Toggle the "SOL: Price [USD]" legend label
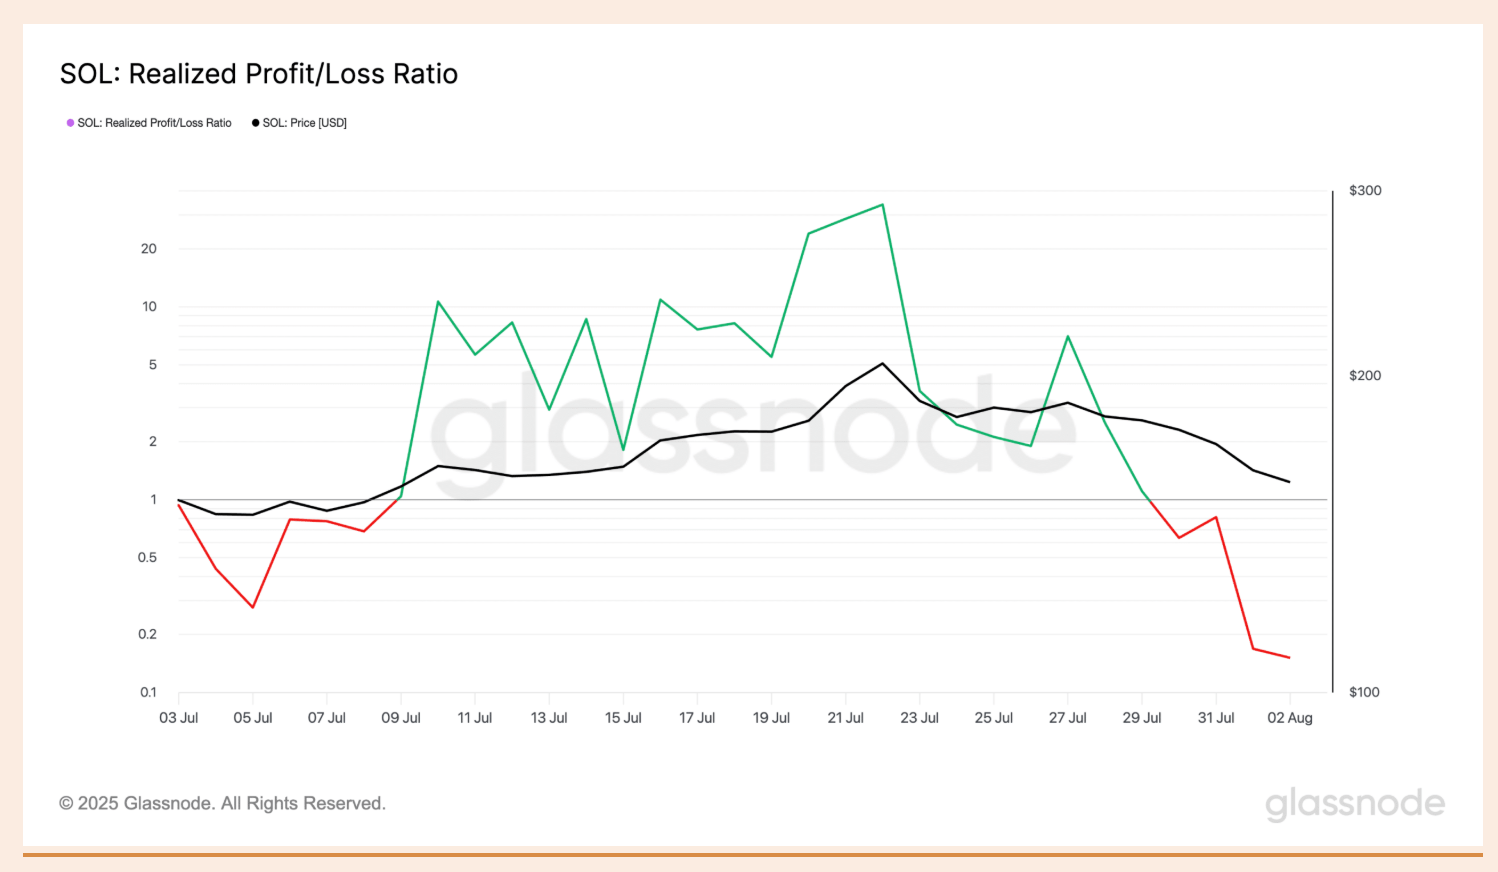The image size is (1498, 872). [304, 123]
